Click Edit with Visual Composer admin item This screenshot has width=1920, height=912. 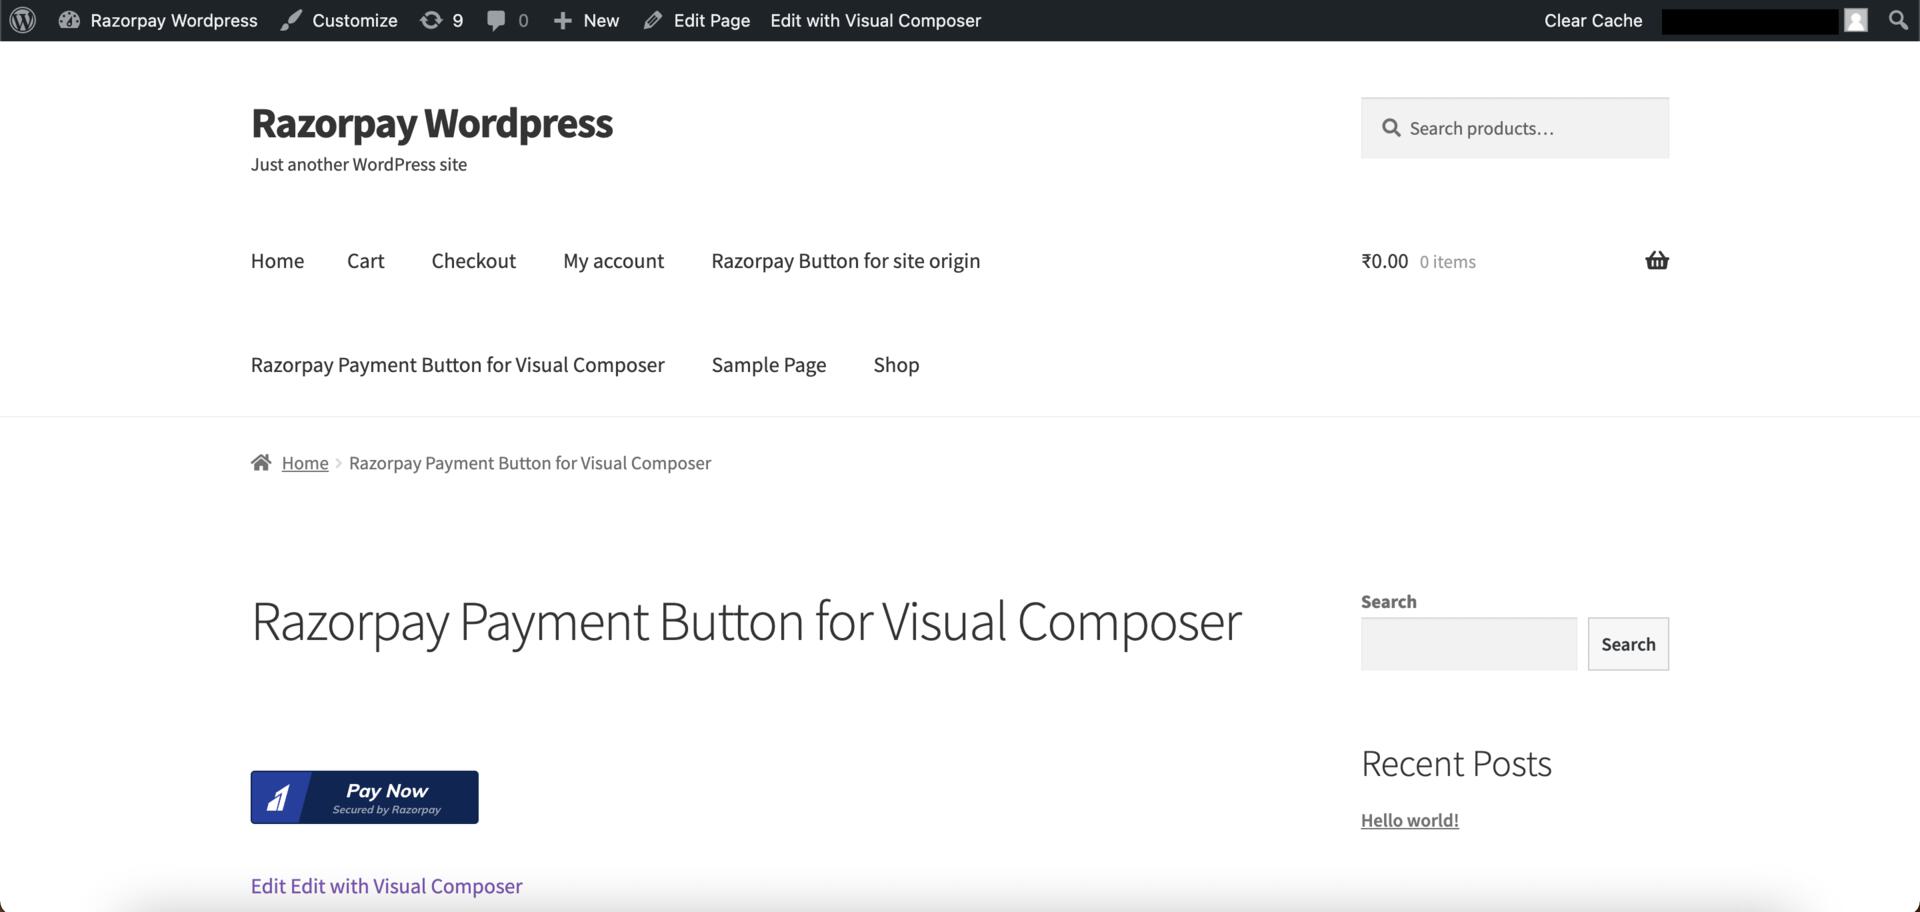[x=875, y=20]
